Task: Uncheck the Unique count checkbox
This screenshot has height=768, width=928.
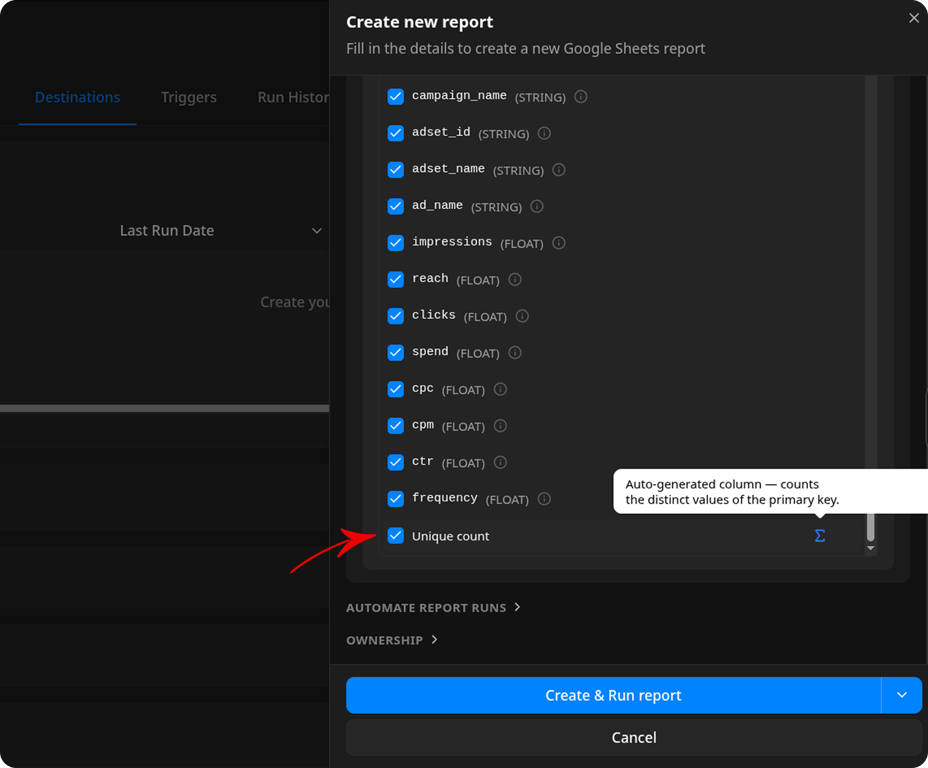Action: click(395, 535)
